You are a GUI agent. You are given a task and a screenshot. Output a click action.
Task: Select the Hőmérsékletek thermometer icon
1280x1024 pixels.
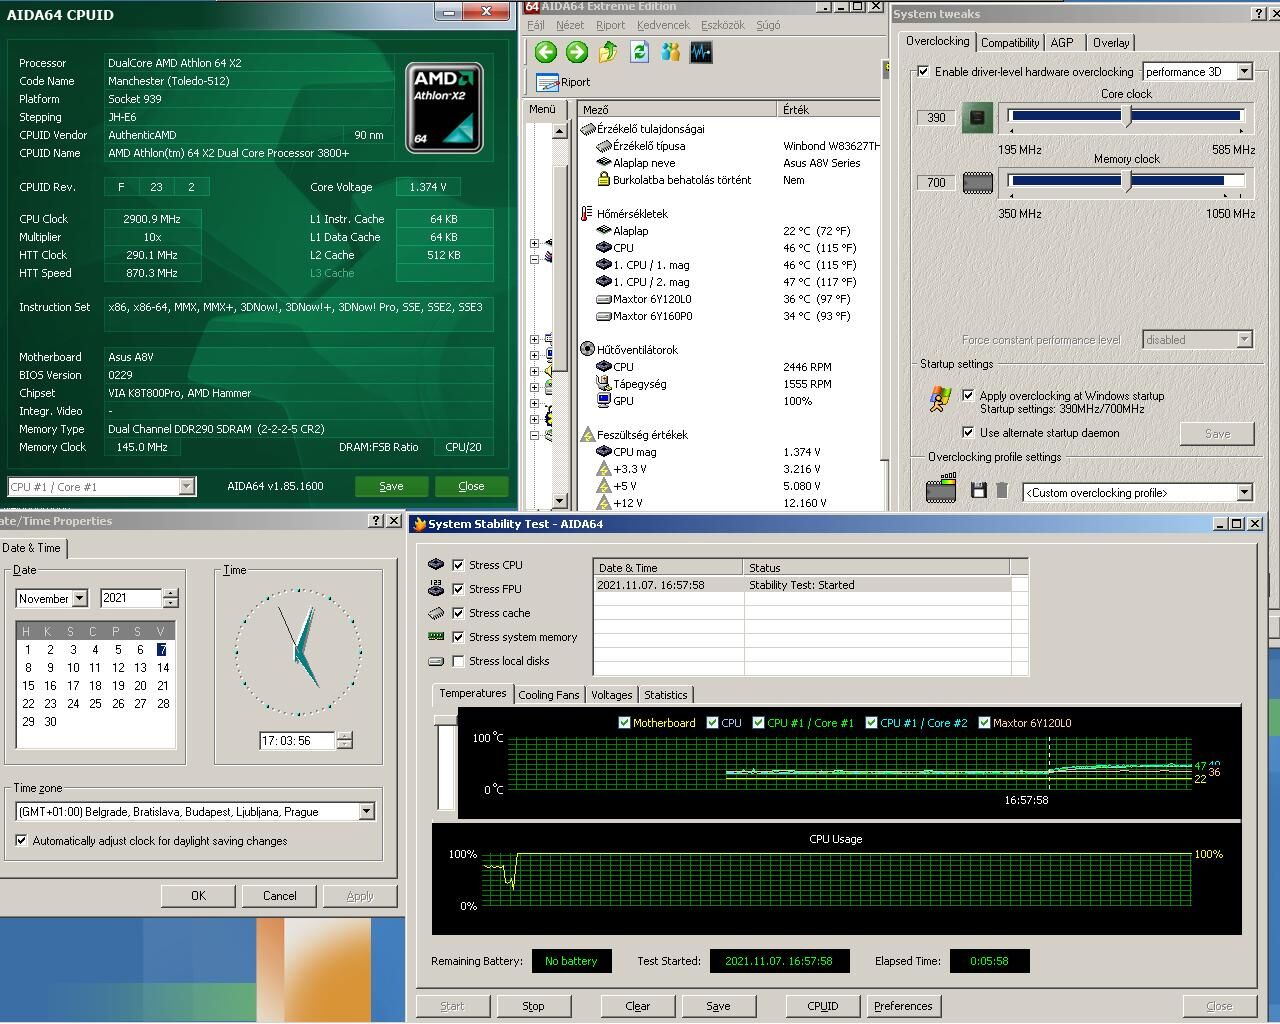(587, 214)
